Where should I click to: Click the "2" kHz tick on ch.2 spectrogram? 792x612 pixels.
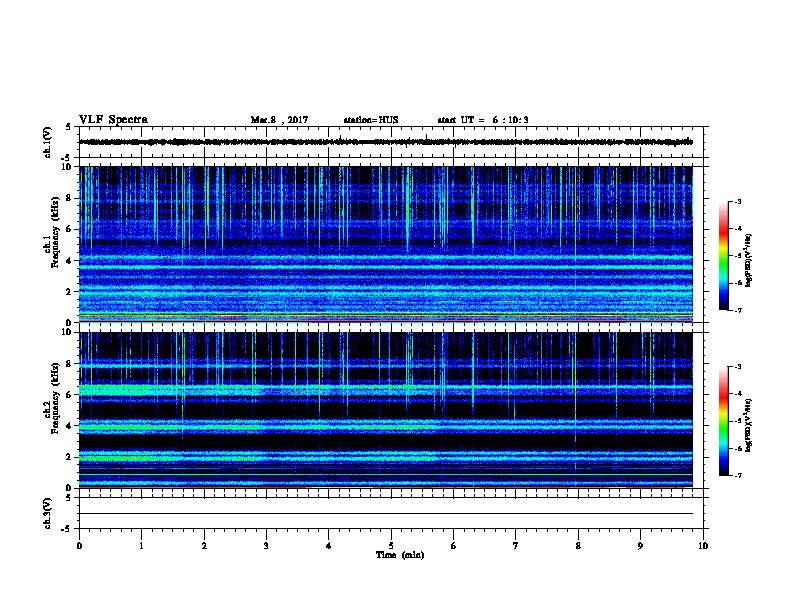pyautogui.click(x=70, y=457)
